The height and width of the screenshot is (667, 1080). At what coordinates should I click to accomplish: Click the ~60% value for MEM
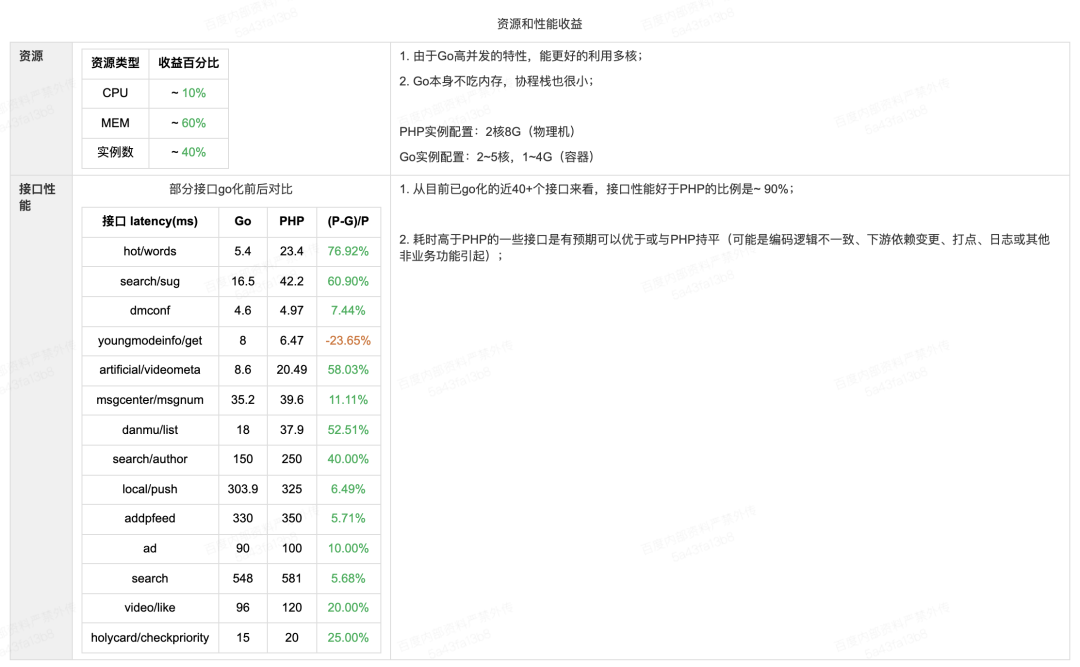tap(189, 123)
